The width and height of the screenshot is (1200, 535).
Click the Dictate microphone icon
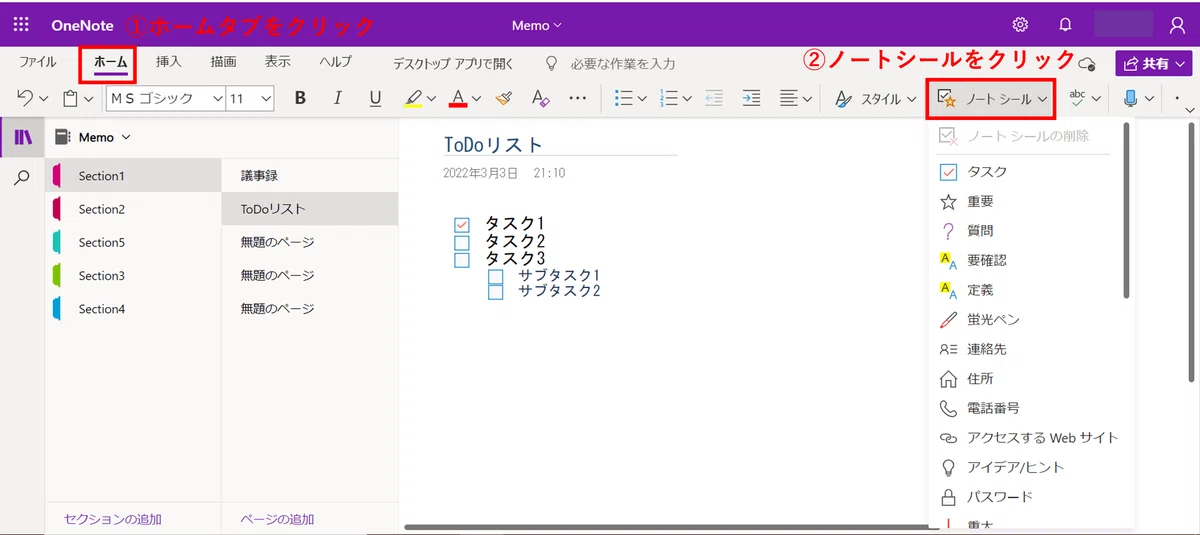[1131, 98]
